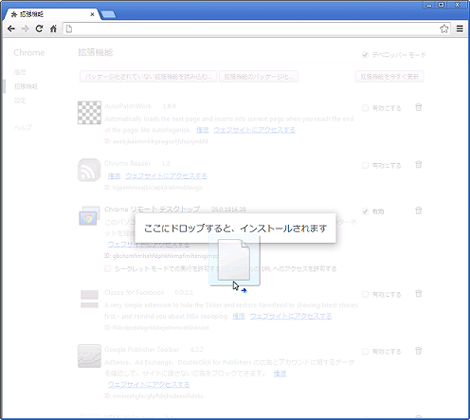This screenshot has width=470, height=420.
Task: Open AutoPatchWork permissions link
Action: point(202,130)
